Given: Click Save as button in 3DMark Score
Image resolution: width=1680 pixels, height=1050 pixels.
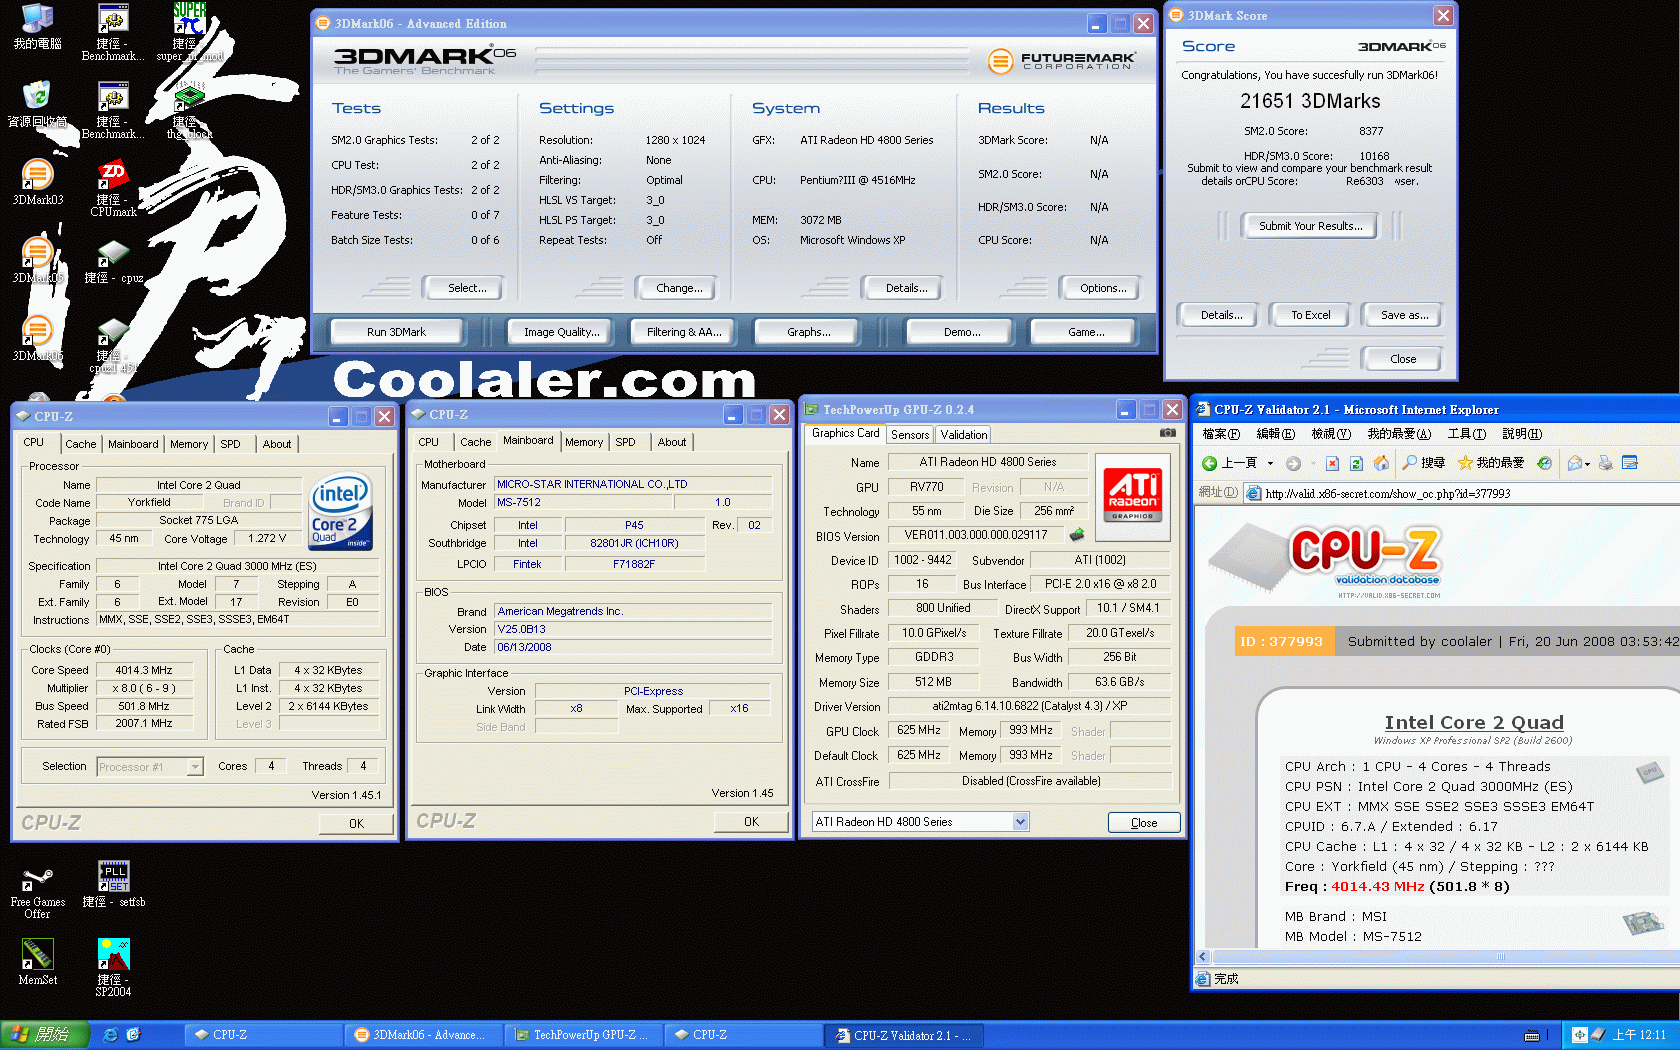Looking at the screenshot, I should [1404, 315].
